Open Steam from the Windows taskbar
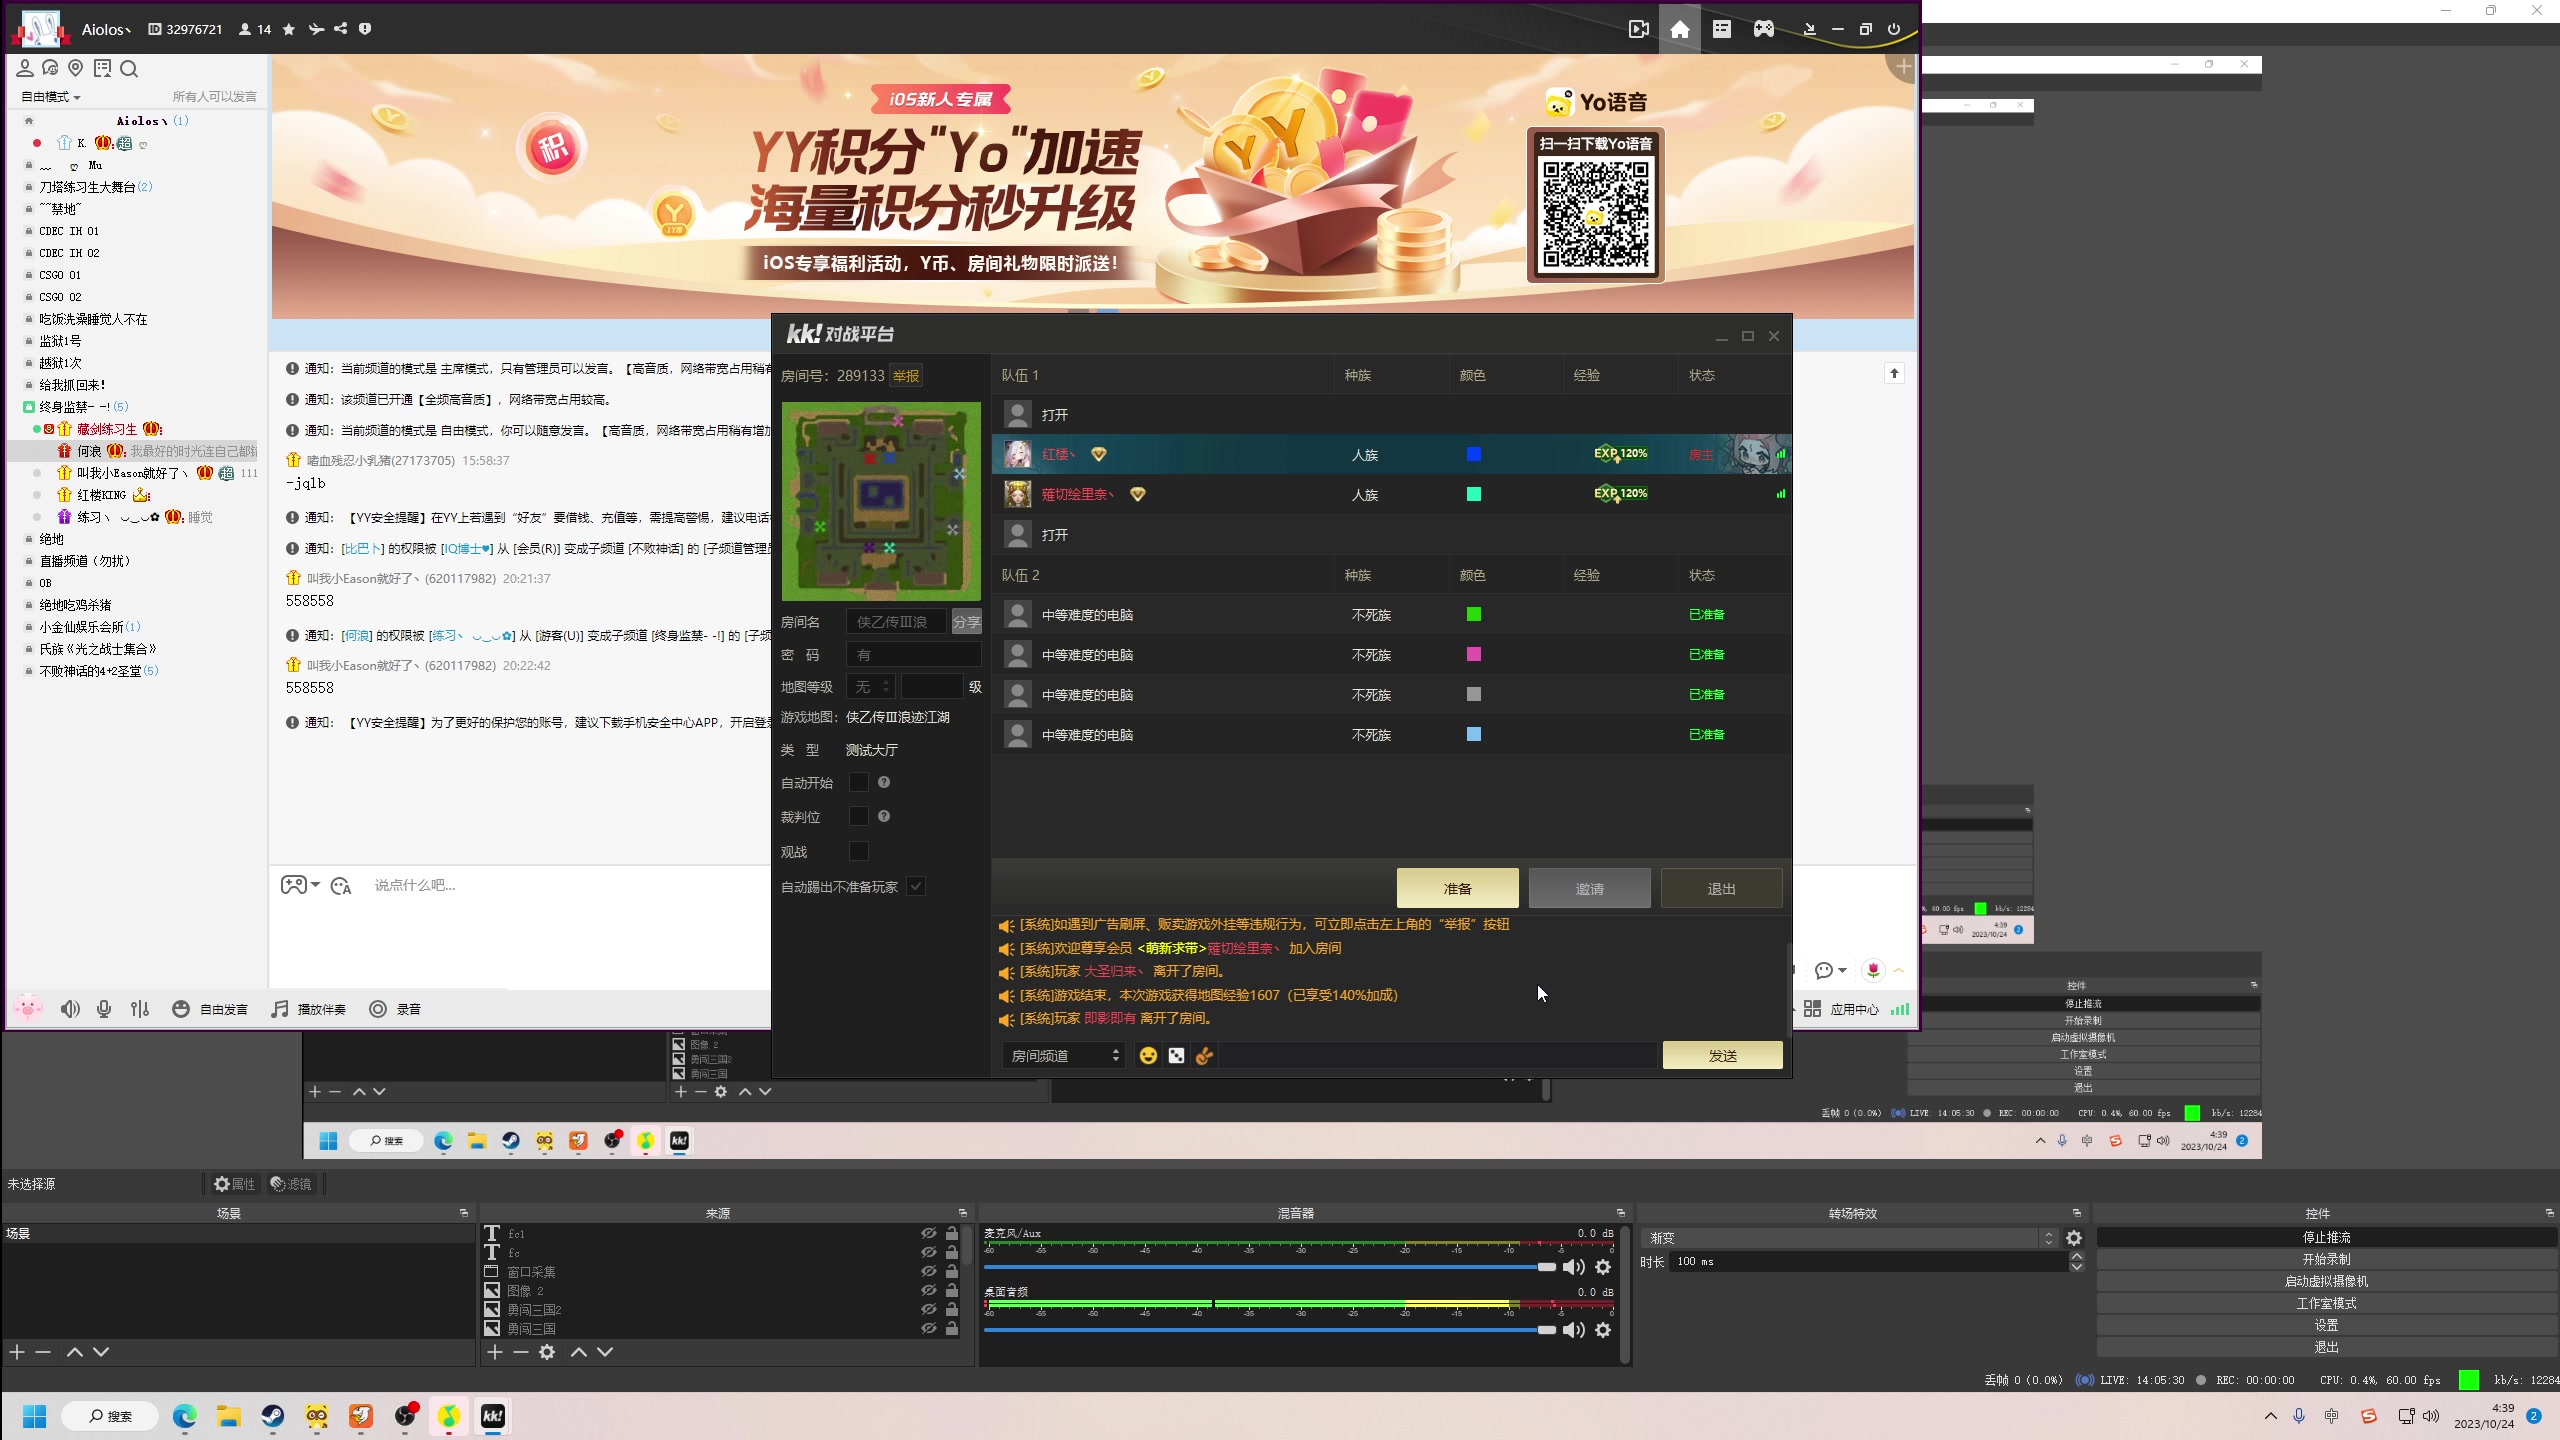This screenshot has width=2560, height=1440. 273,1416
